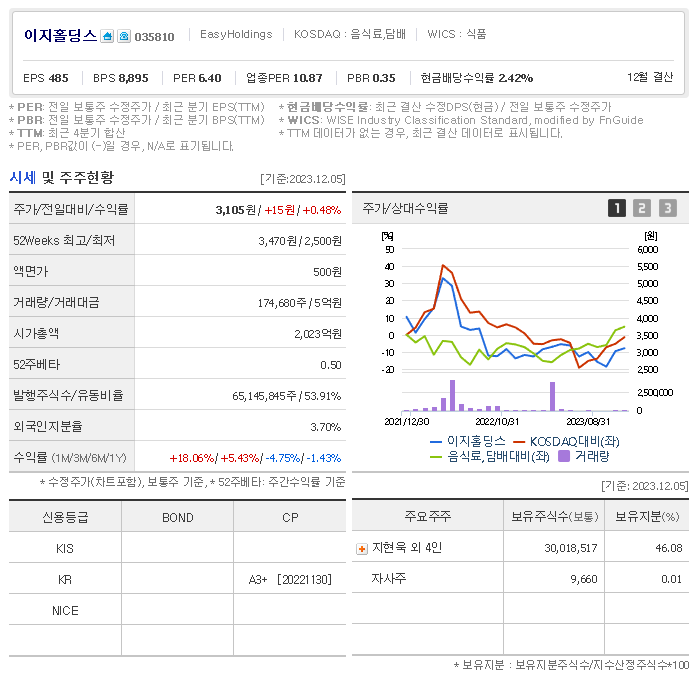The height and width of the screenshot is (681, 696).
Task: Expand the 지현욱 외 4인 shareholder row
Action: [362, 549]
